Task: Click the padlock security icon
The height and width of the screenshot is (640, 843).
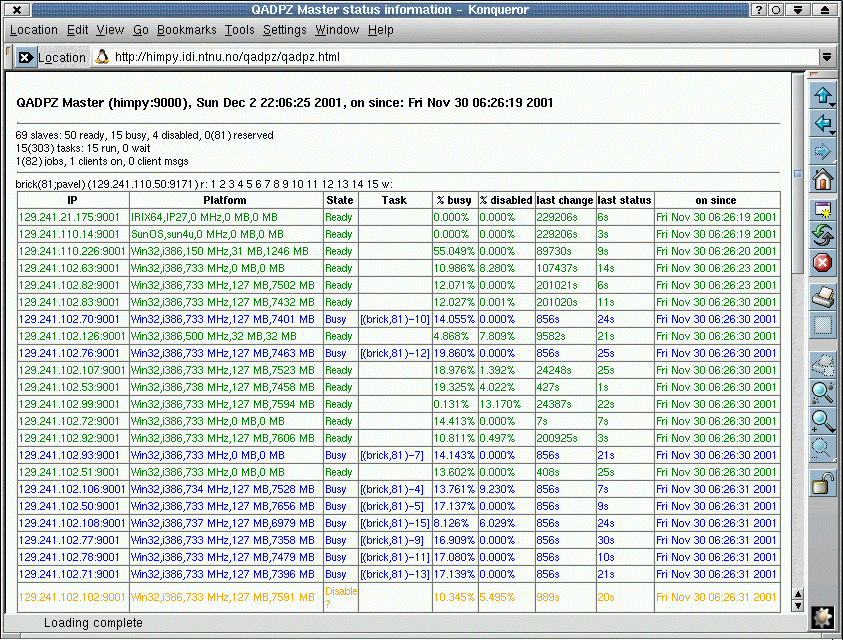Action: pyautogui.click(x=822, y=485)
